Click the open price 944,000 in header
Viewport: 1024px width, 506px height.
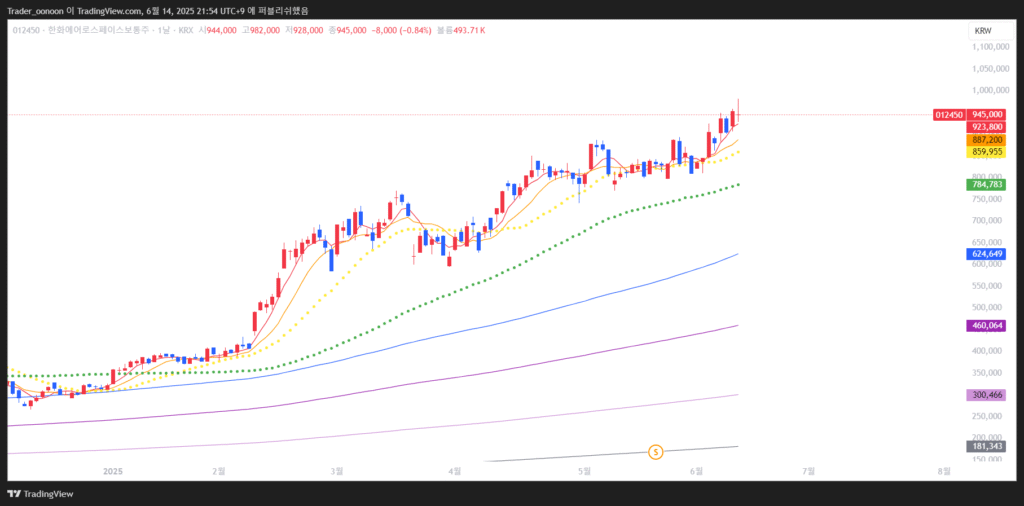tap(221, 31)
